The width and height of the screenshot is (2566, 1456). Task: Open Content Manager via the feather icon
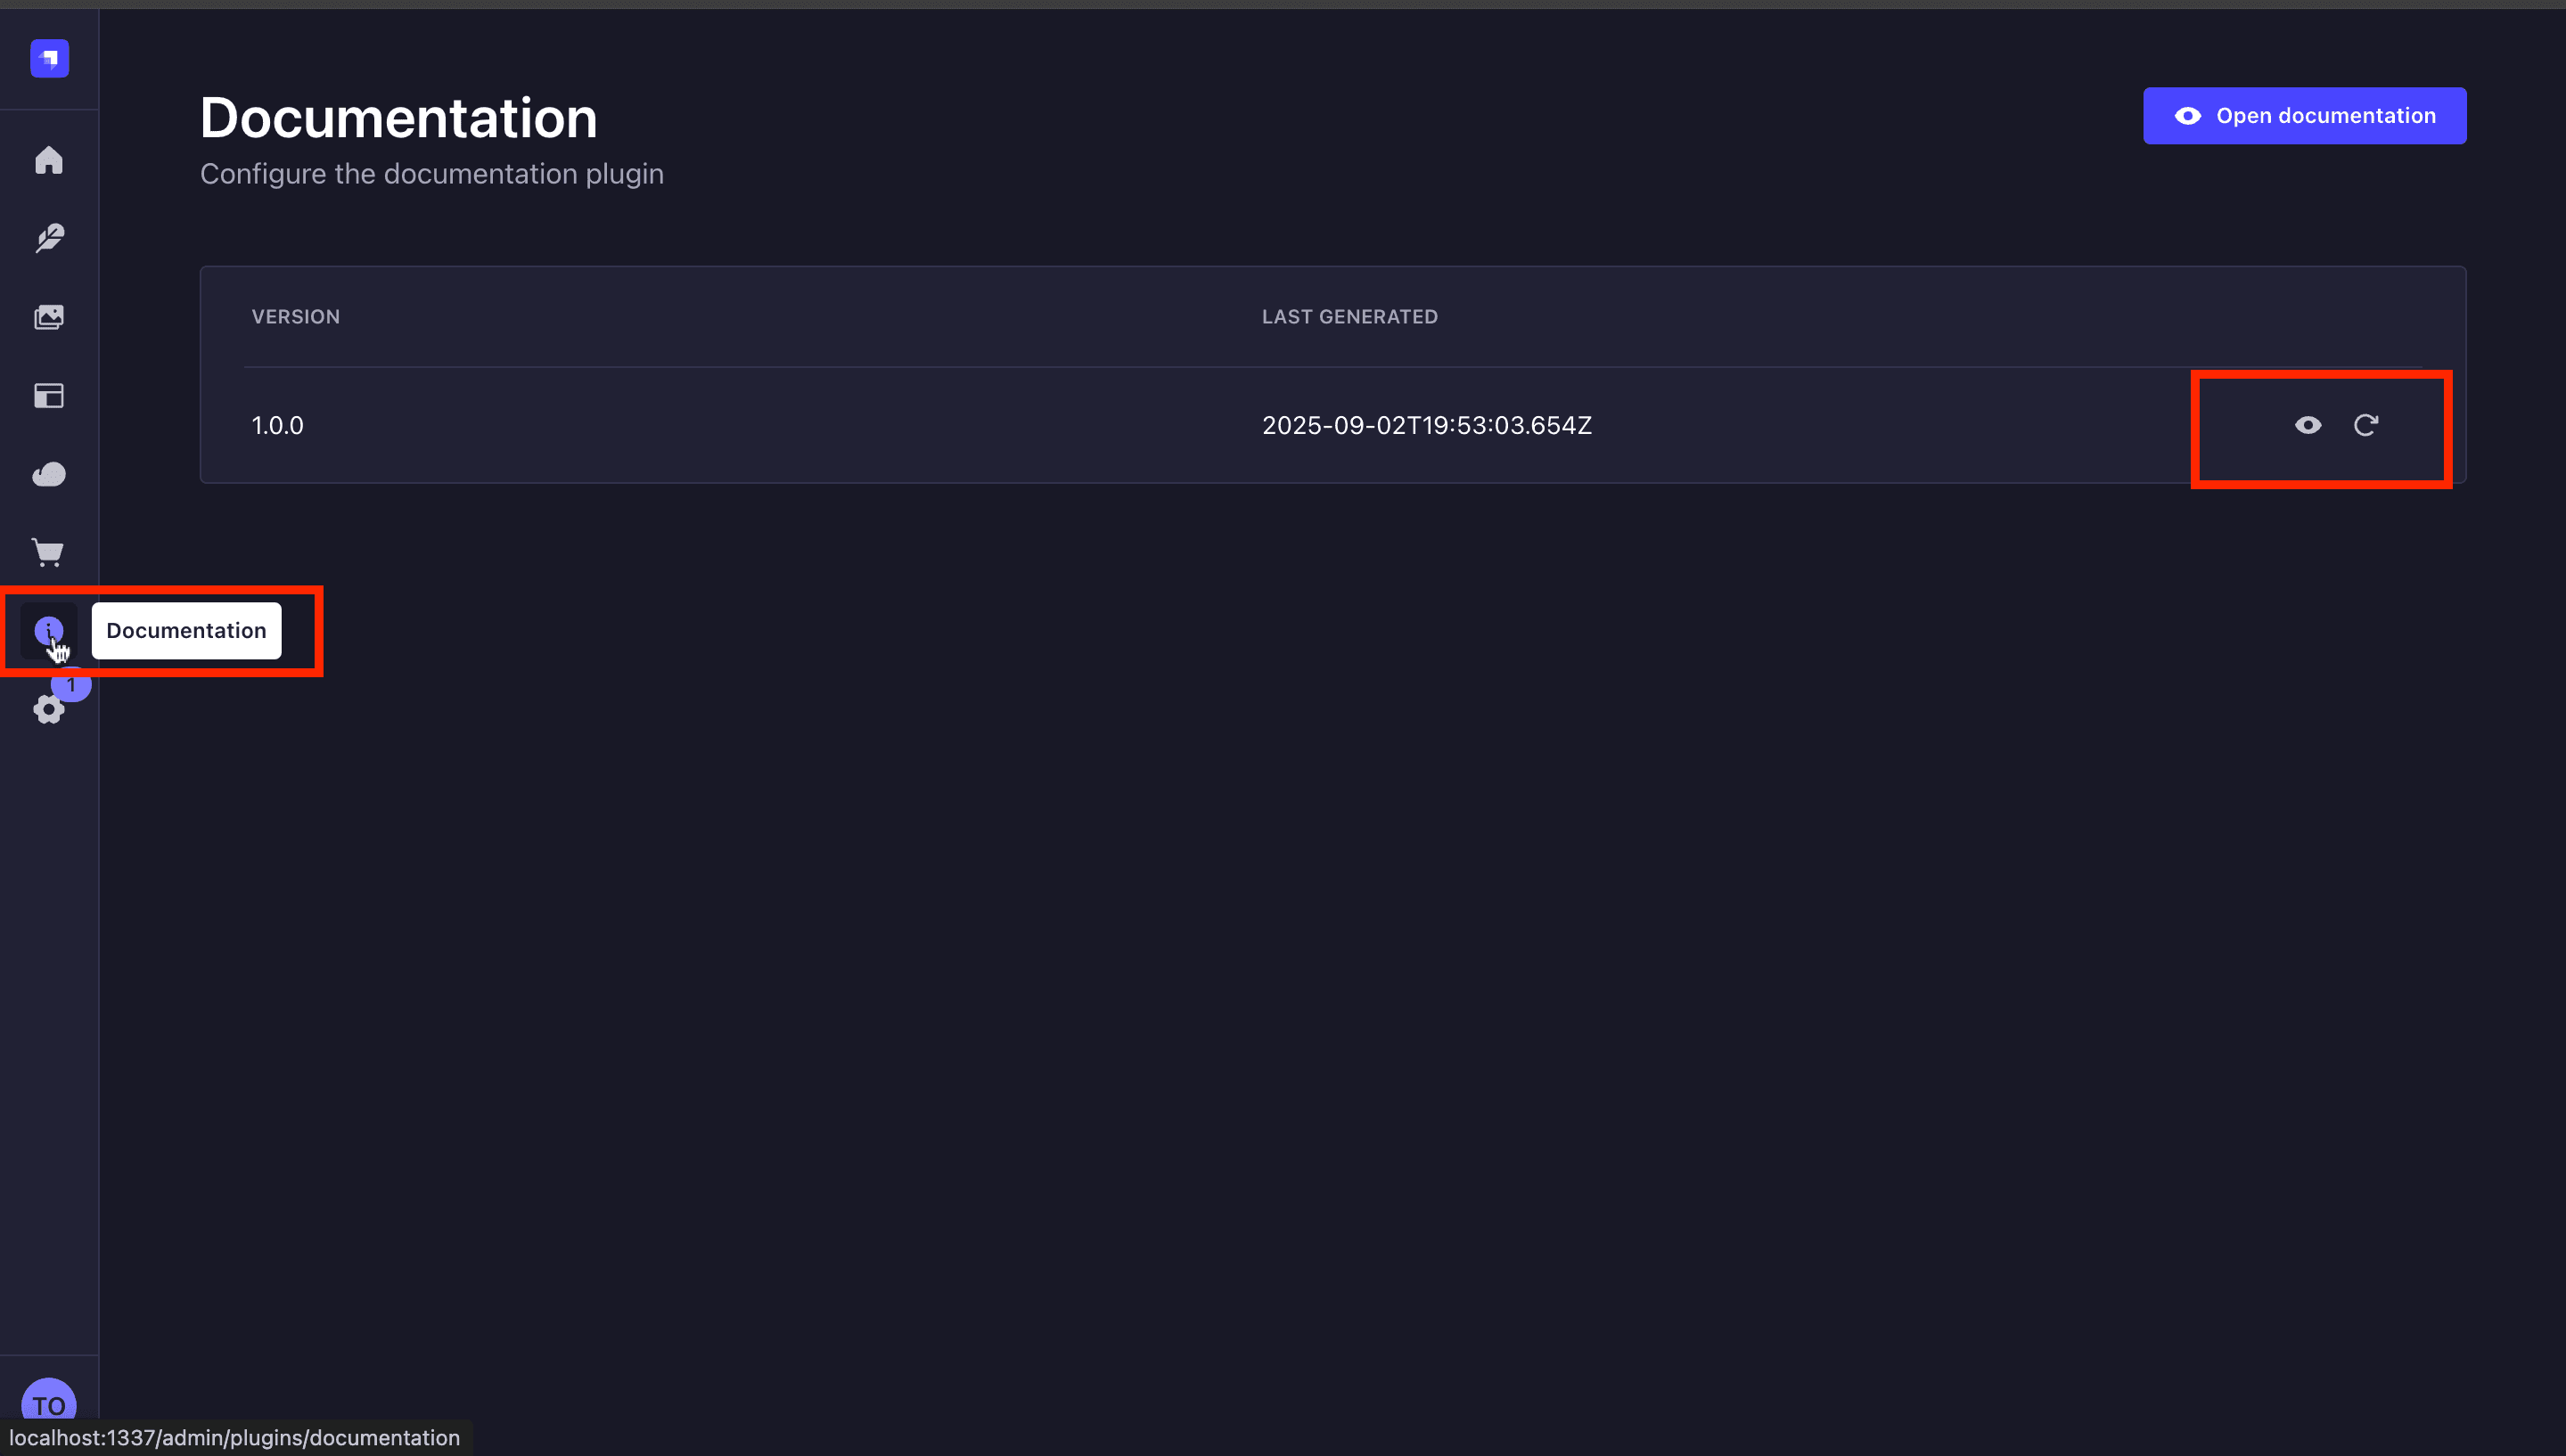(x=49, y=238)
